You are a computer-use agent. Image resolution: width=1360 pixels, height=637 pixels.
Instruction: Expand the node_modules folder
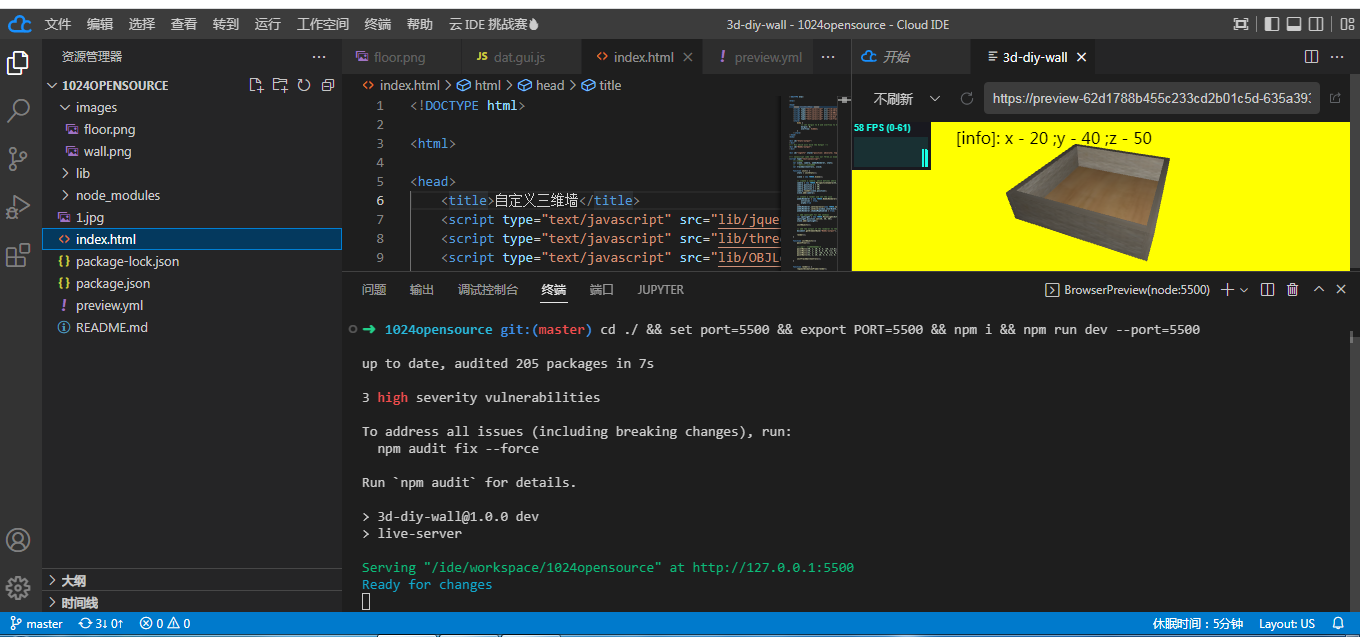coord(117,195)
